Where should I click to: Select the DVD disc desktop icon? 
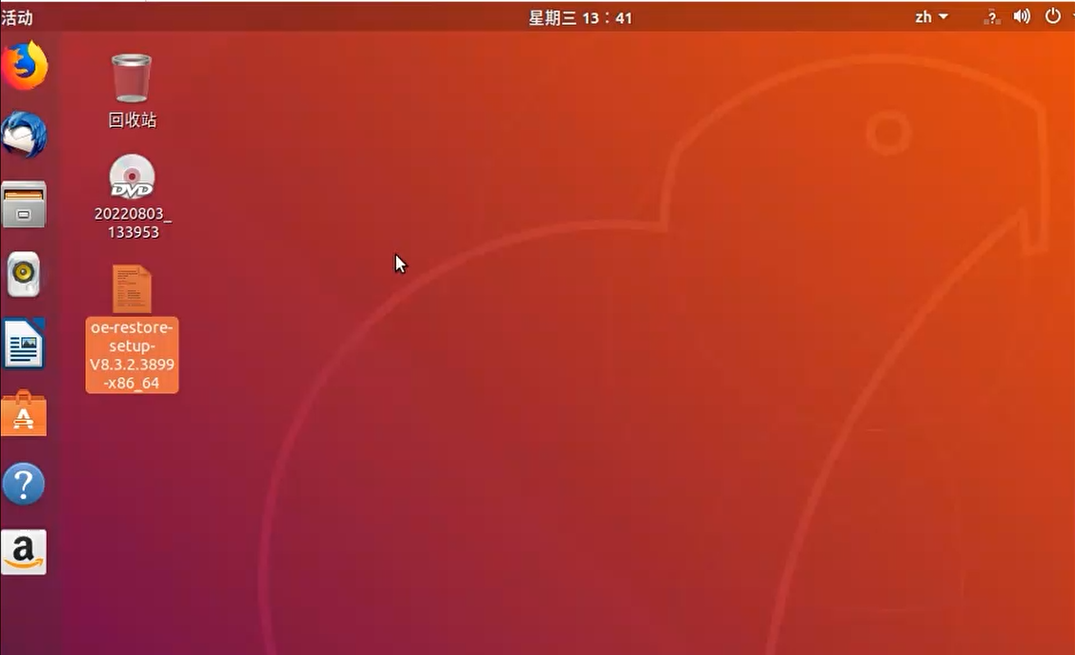[x=132, y=178]
